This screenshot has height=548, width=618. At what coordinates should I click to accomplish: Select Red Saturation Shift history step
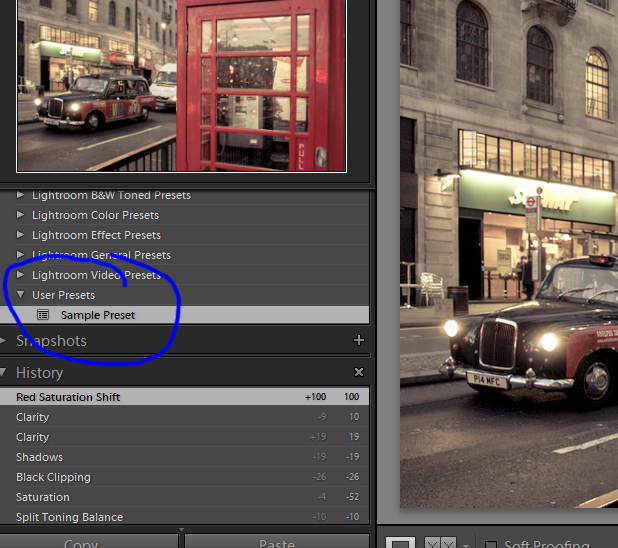point(68,397)
